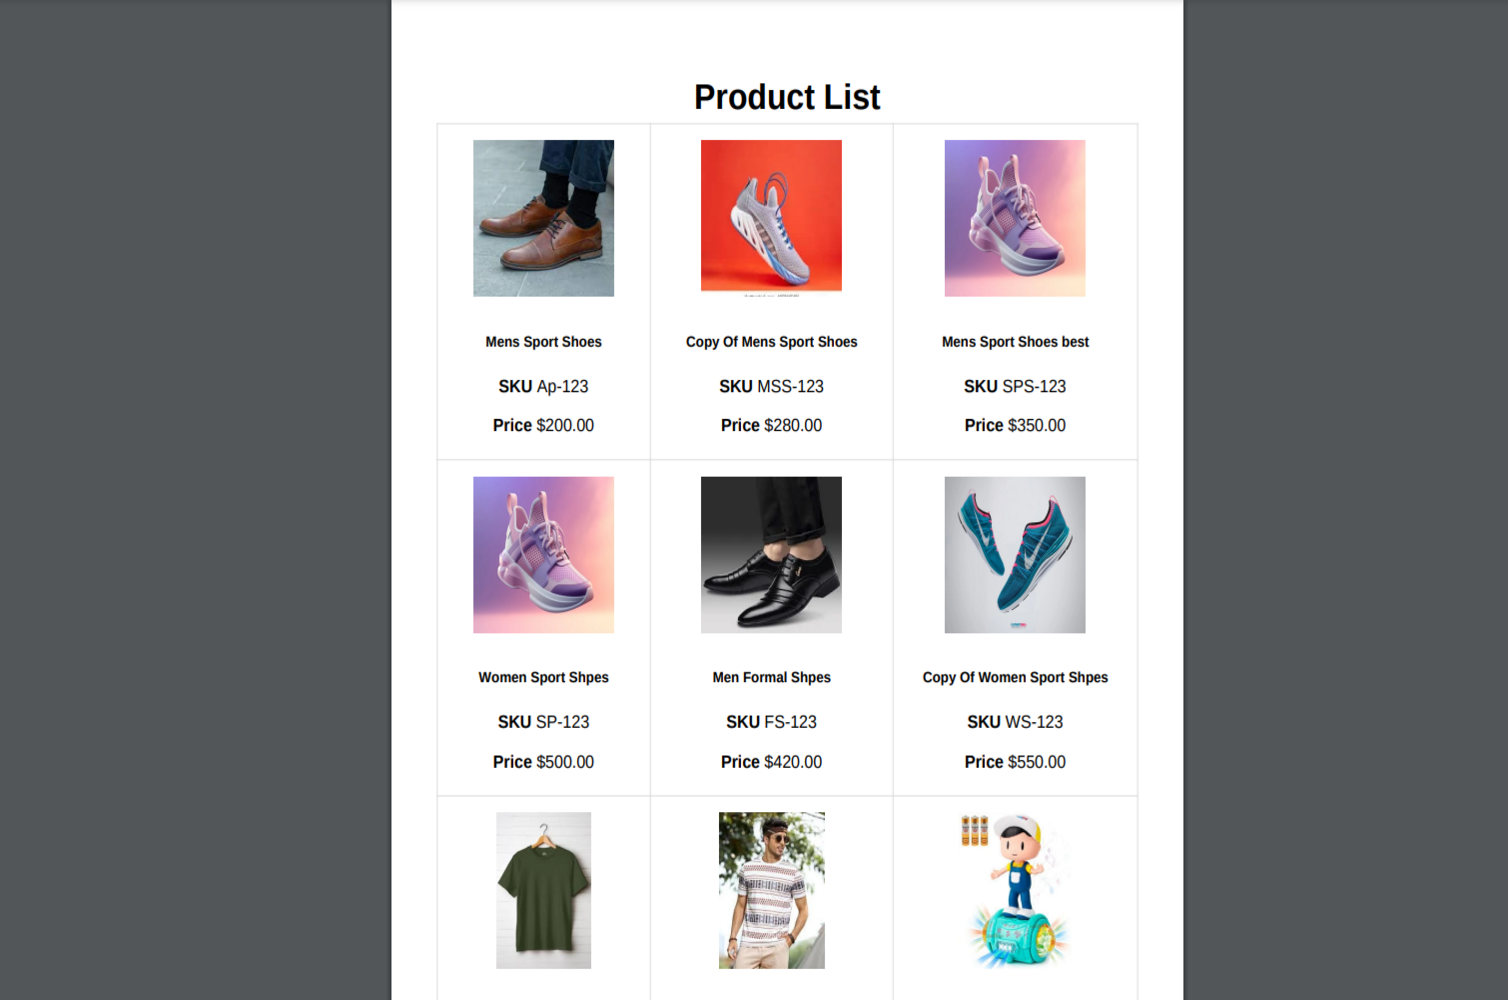Viewport: 1508px width, 1000px height.
Task: Click the Copy Of Mens Sport Shoes title
Action: click(771, 342)
